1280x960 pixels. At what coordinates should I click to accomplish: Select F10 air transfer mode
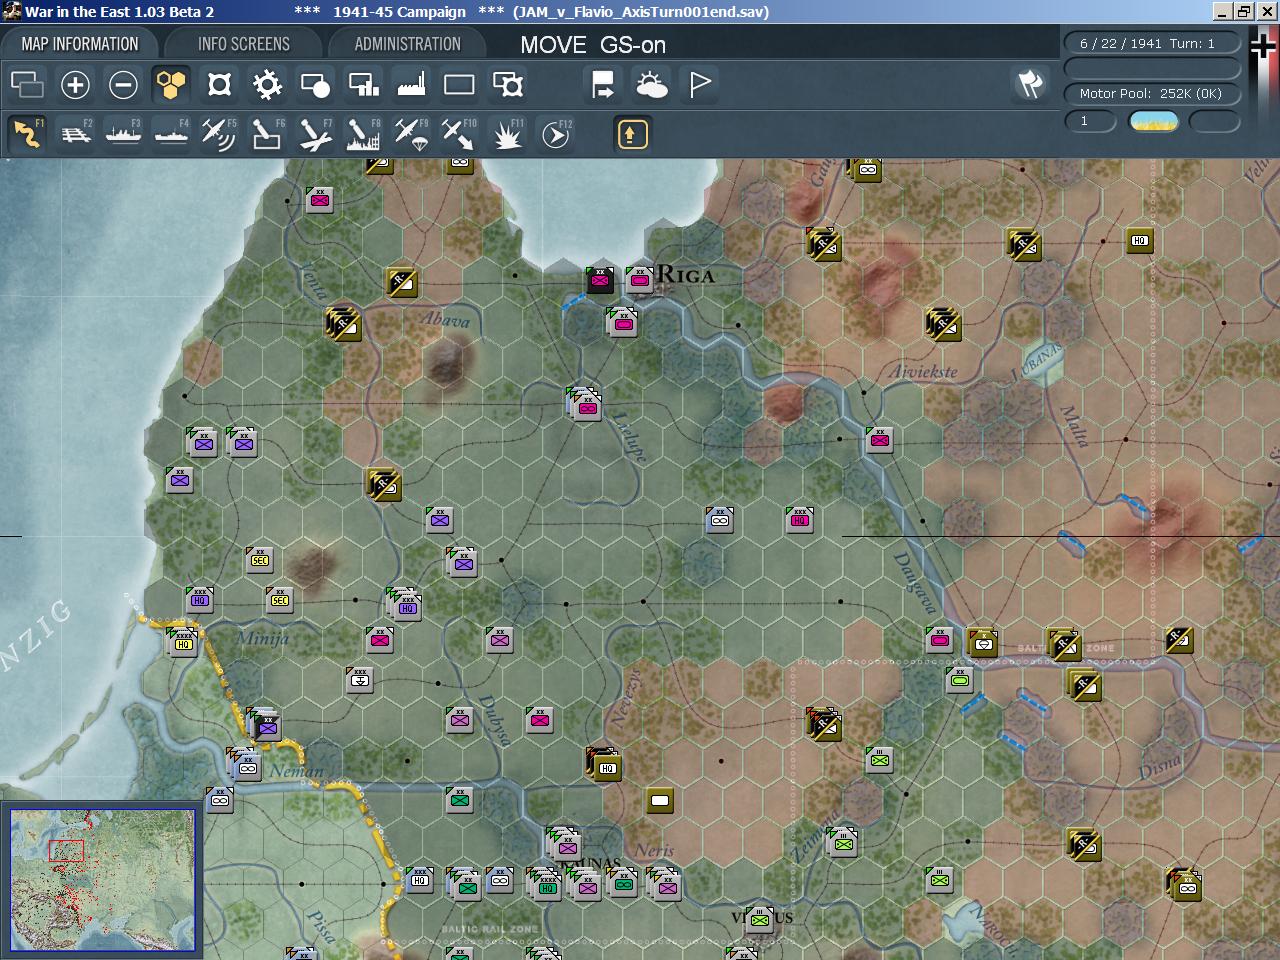pos(459,134)
